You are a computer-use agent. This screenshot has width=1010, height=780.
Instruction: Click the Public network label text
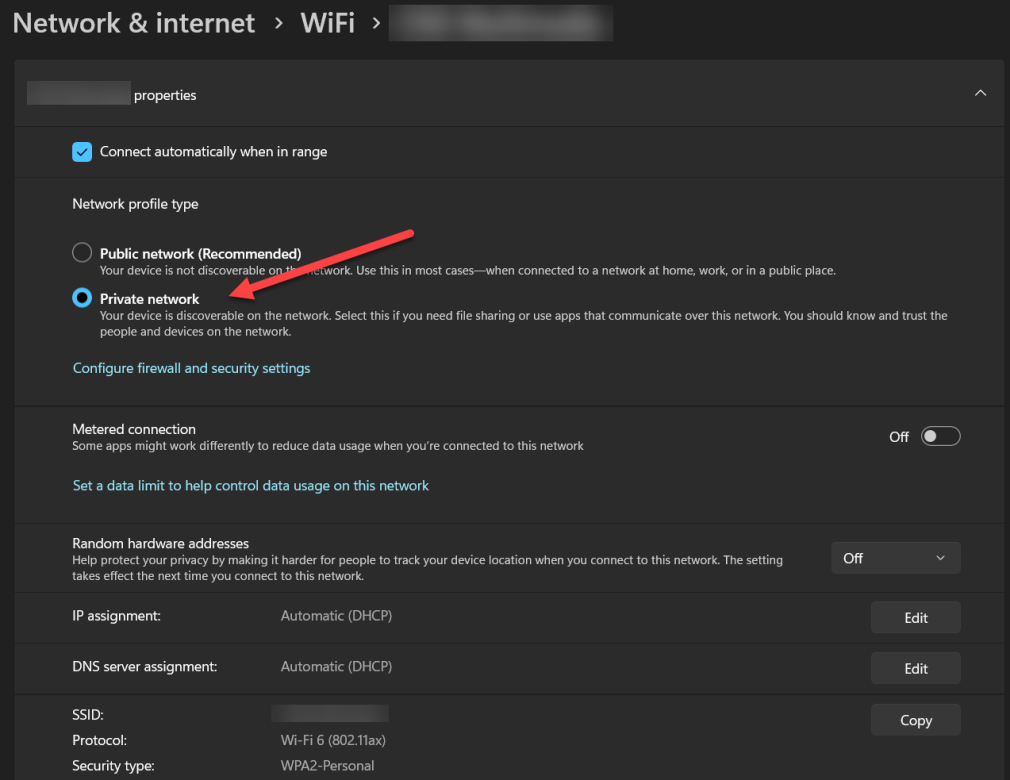200,253
